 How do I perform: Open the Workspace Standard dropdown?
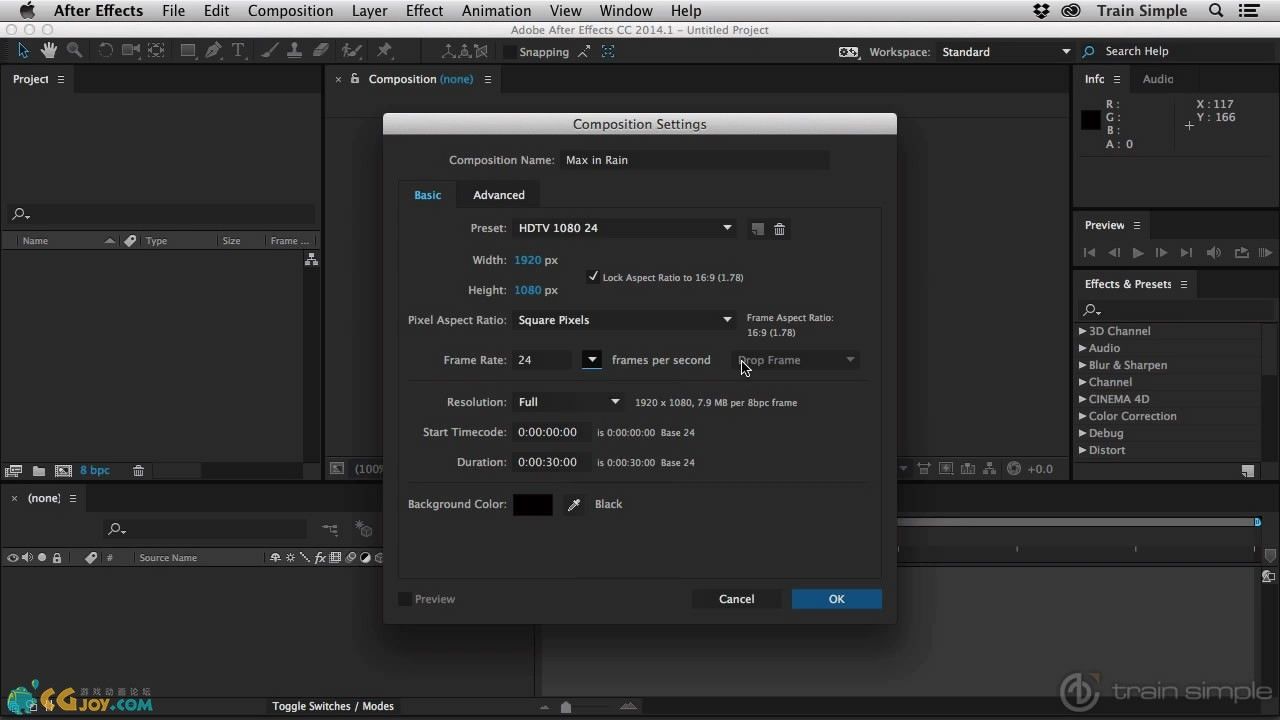tap(1005, 52)
